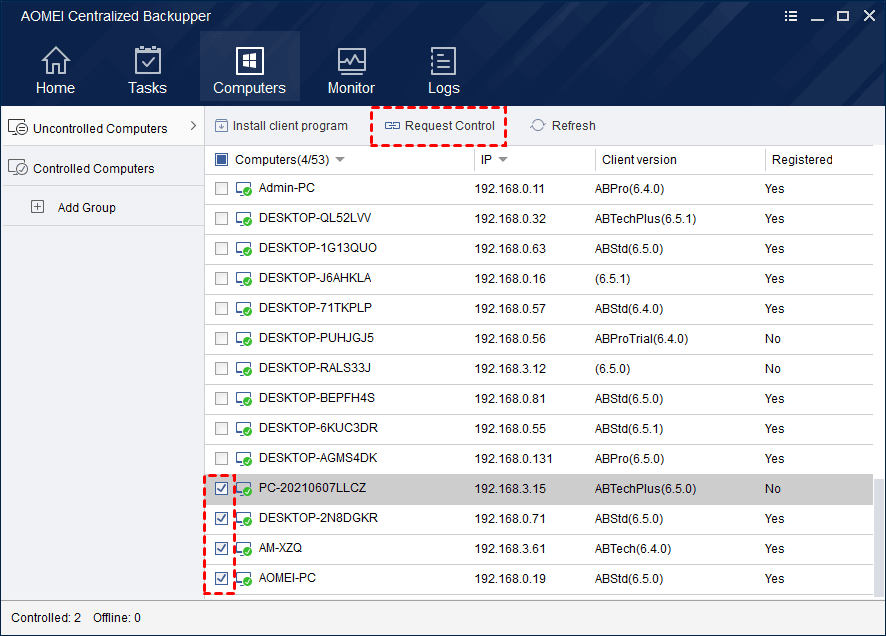
Task: Click the Offline: 0 status text
Action: pyautogui.click(x=117, y=618)
